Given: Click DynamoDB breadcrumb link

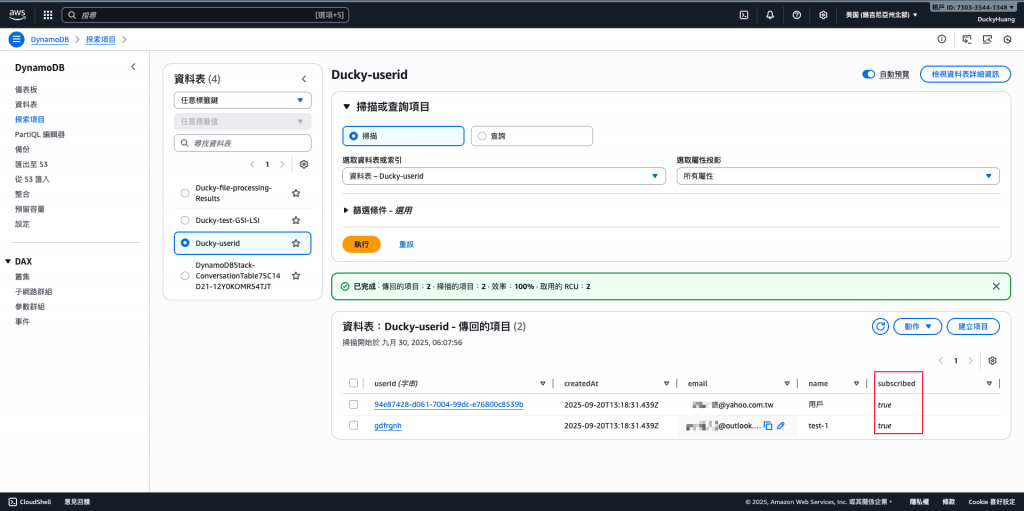Looking at the screenshot, I should (51, 40).
